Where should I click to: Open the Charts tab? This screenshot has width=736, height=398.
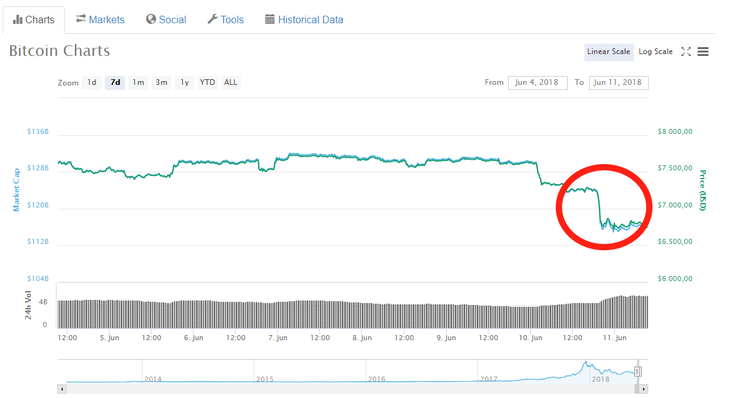pyautogui.click(x=33, y=20)
